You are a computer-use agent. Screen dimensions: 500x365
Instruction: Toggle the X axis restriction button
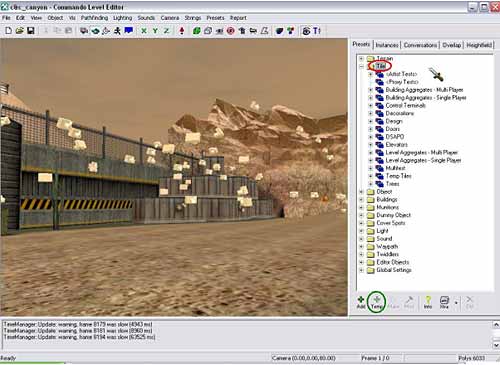click(x=144, y=31)
